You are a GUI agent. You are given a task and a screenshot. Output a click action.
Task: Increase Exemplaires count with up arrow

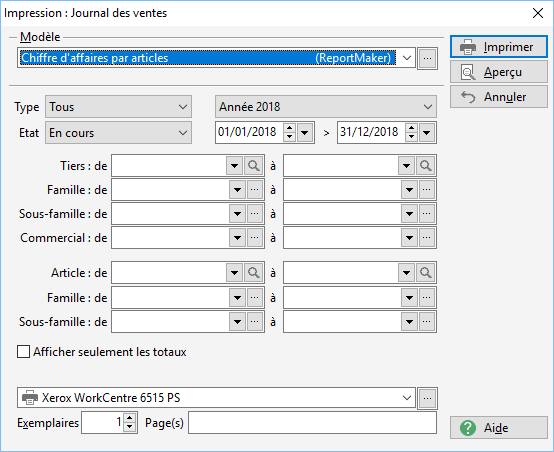pos(130,418)
